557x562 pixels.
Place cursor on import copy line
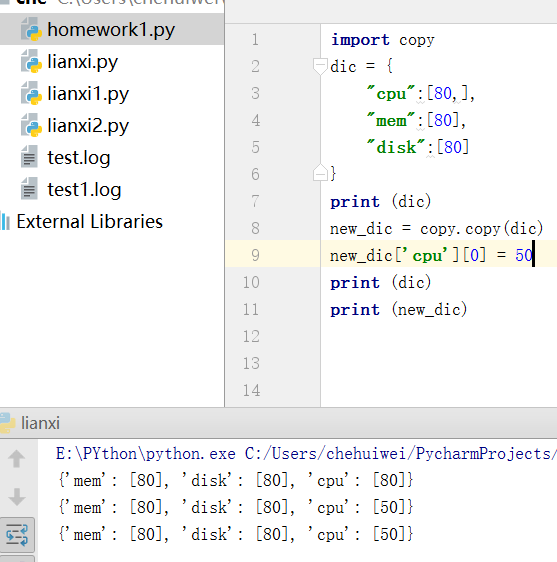[x=382, y=40]
